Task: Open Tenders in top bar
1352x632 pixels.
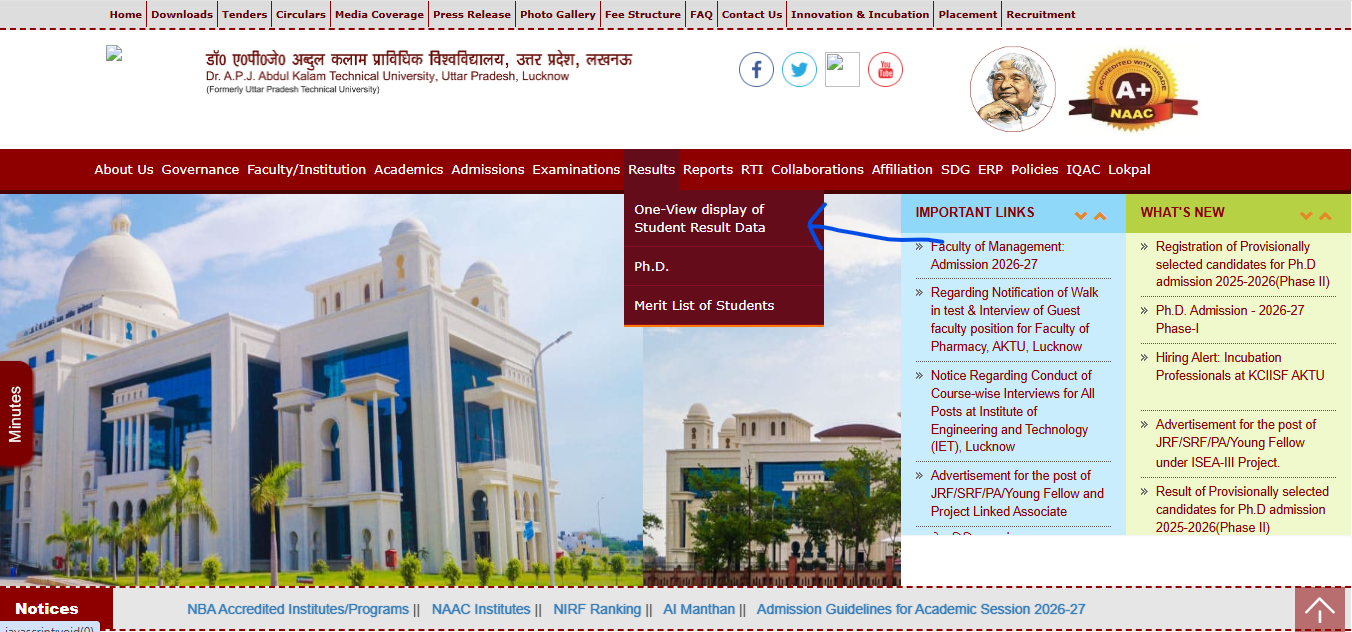Action: click(244, 14)
